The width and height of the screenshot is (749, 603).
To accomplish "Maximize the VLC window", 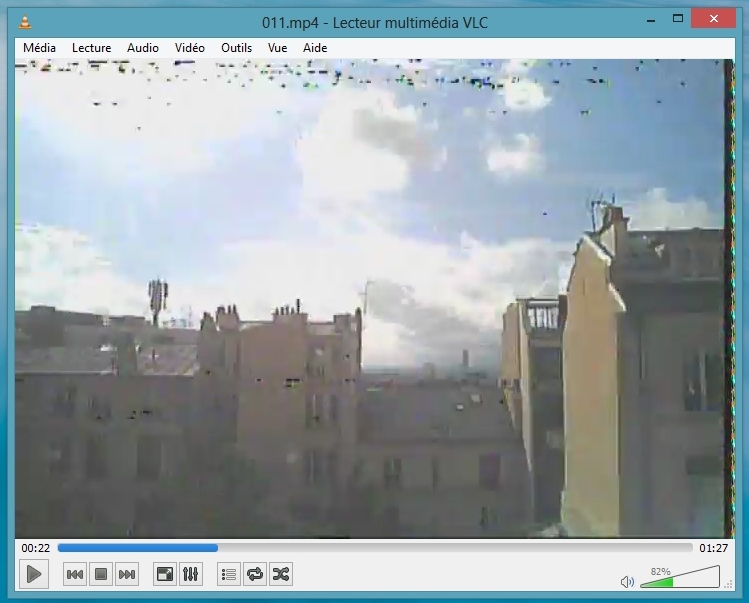I will (x=677, y=19).
